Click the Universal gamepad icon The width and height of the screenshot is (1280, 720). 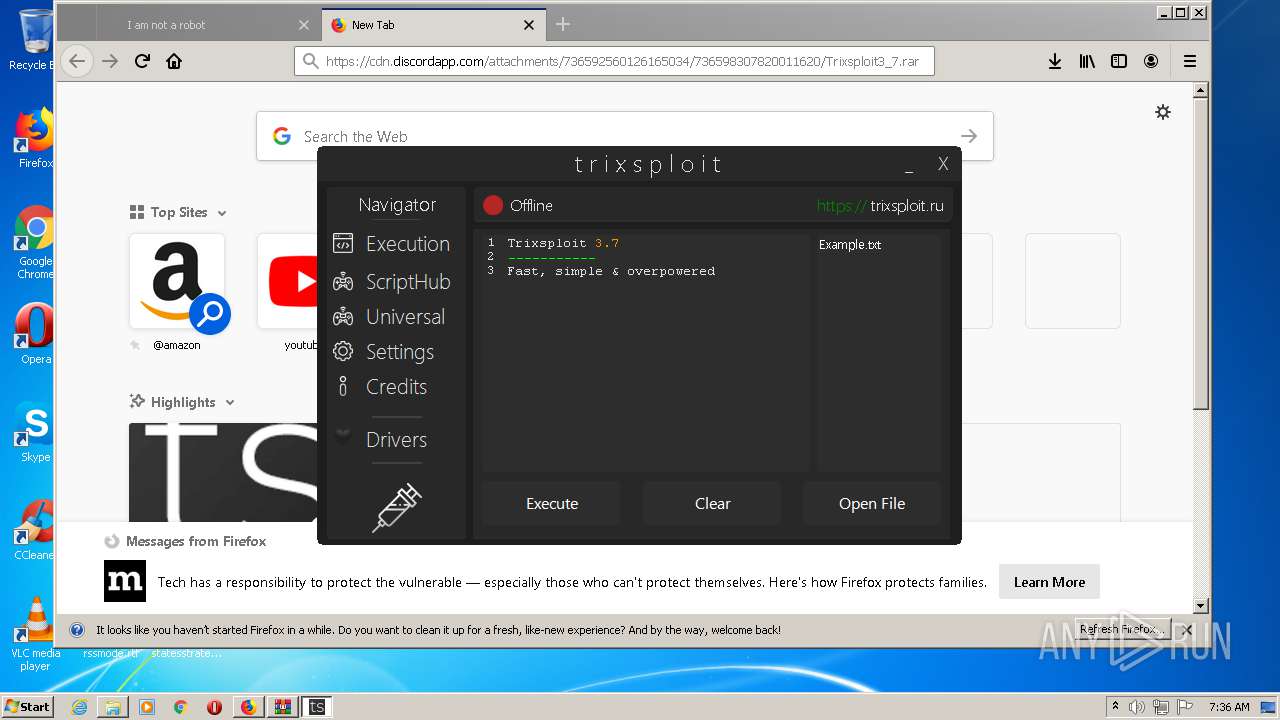(x=343, y=317)
